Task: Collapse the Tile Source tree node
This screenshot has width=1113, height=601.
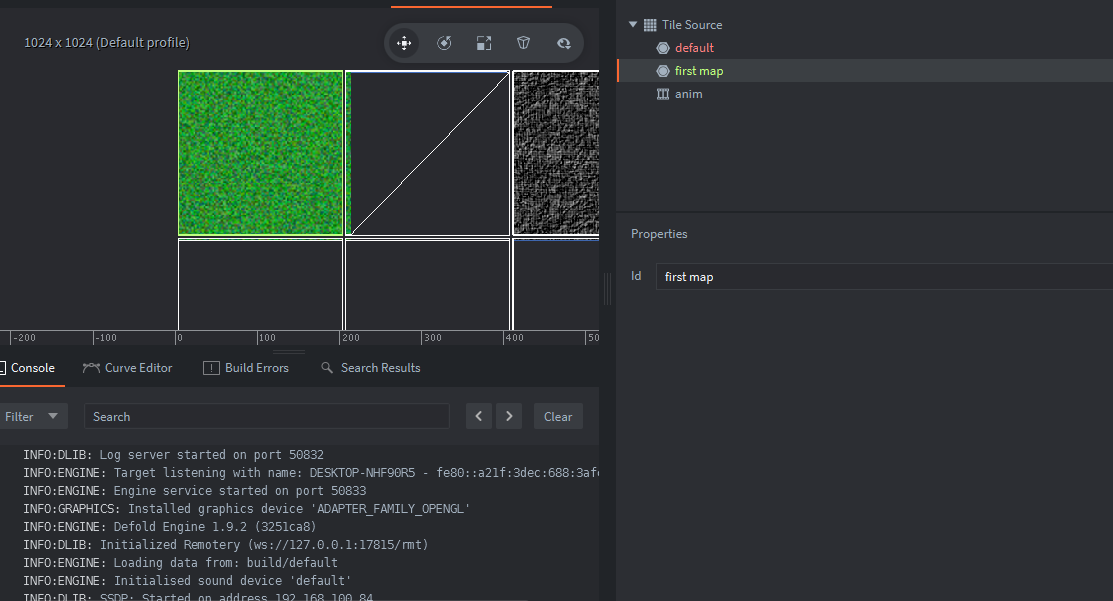Action: point(633,24)
